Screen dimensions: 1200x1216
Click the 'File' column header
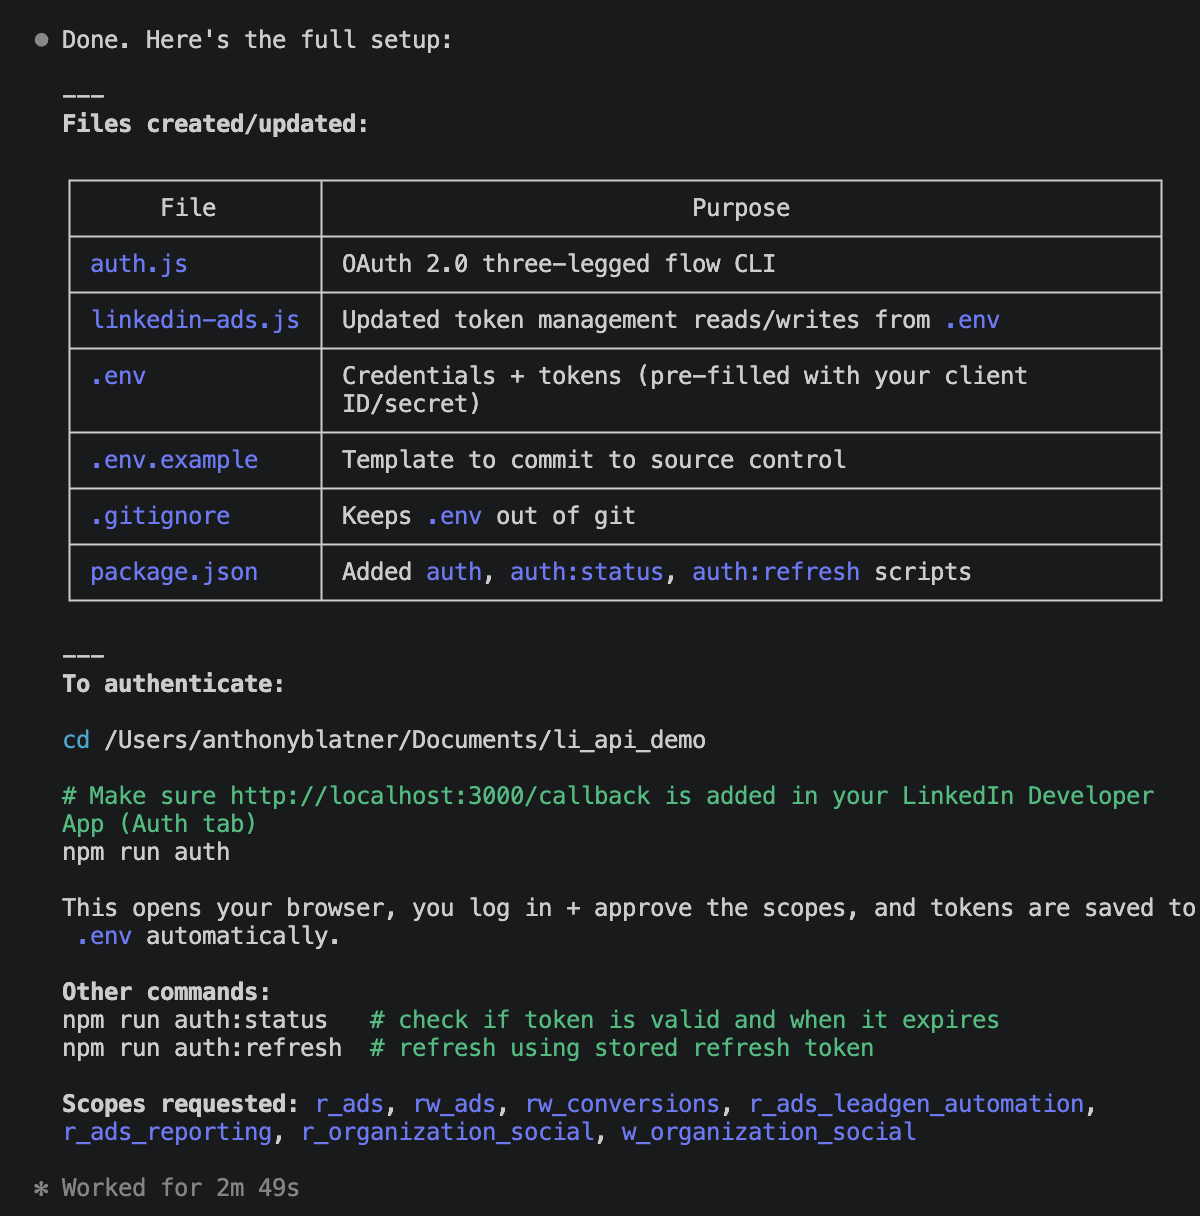click(188, 208)
